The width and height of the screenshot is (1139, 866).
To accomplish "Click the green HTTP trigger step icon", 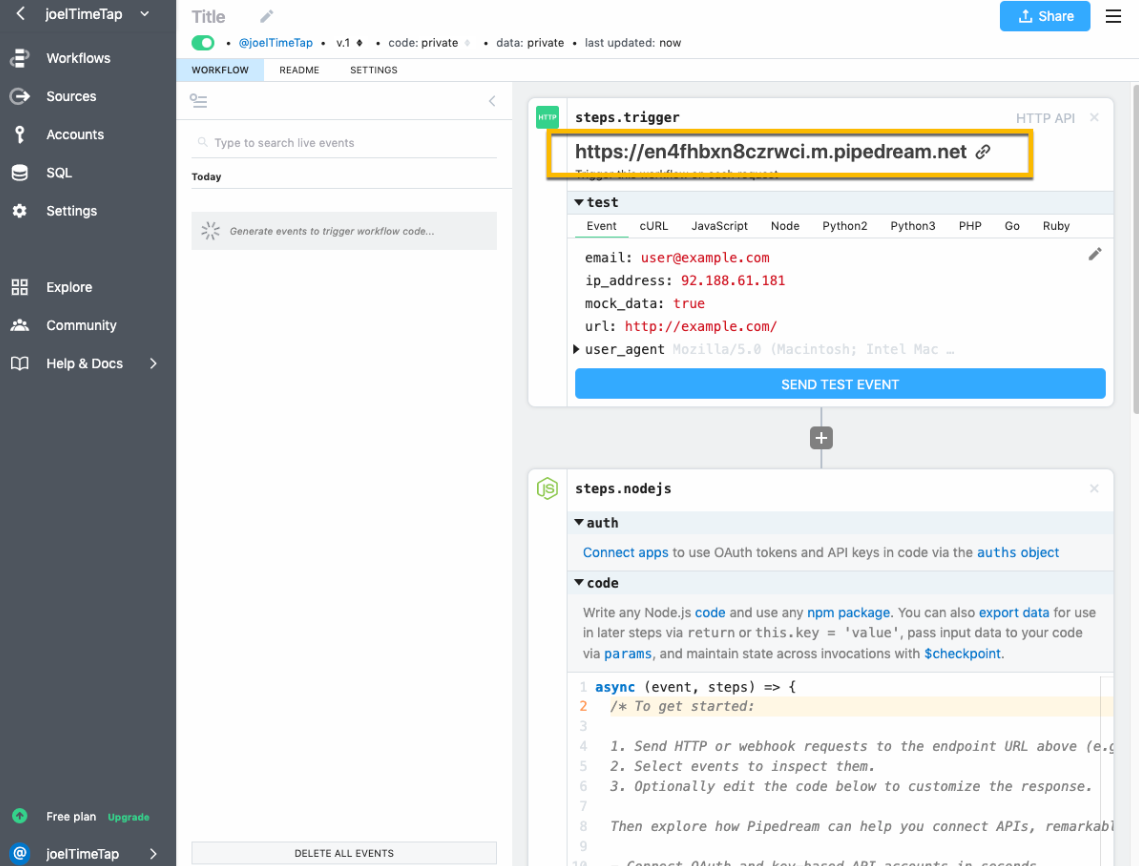I will pos(547,117).
